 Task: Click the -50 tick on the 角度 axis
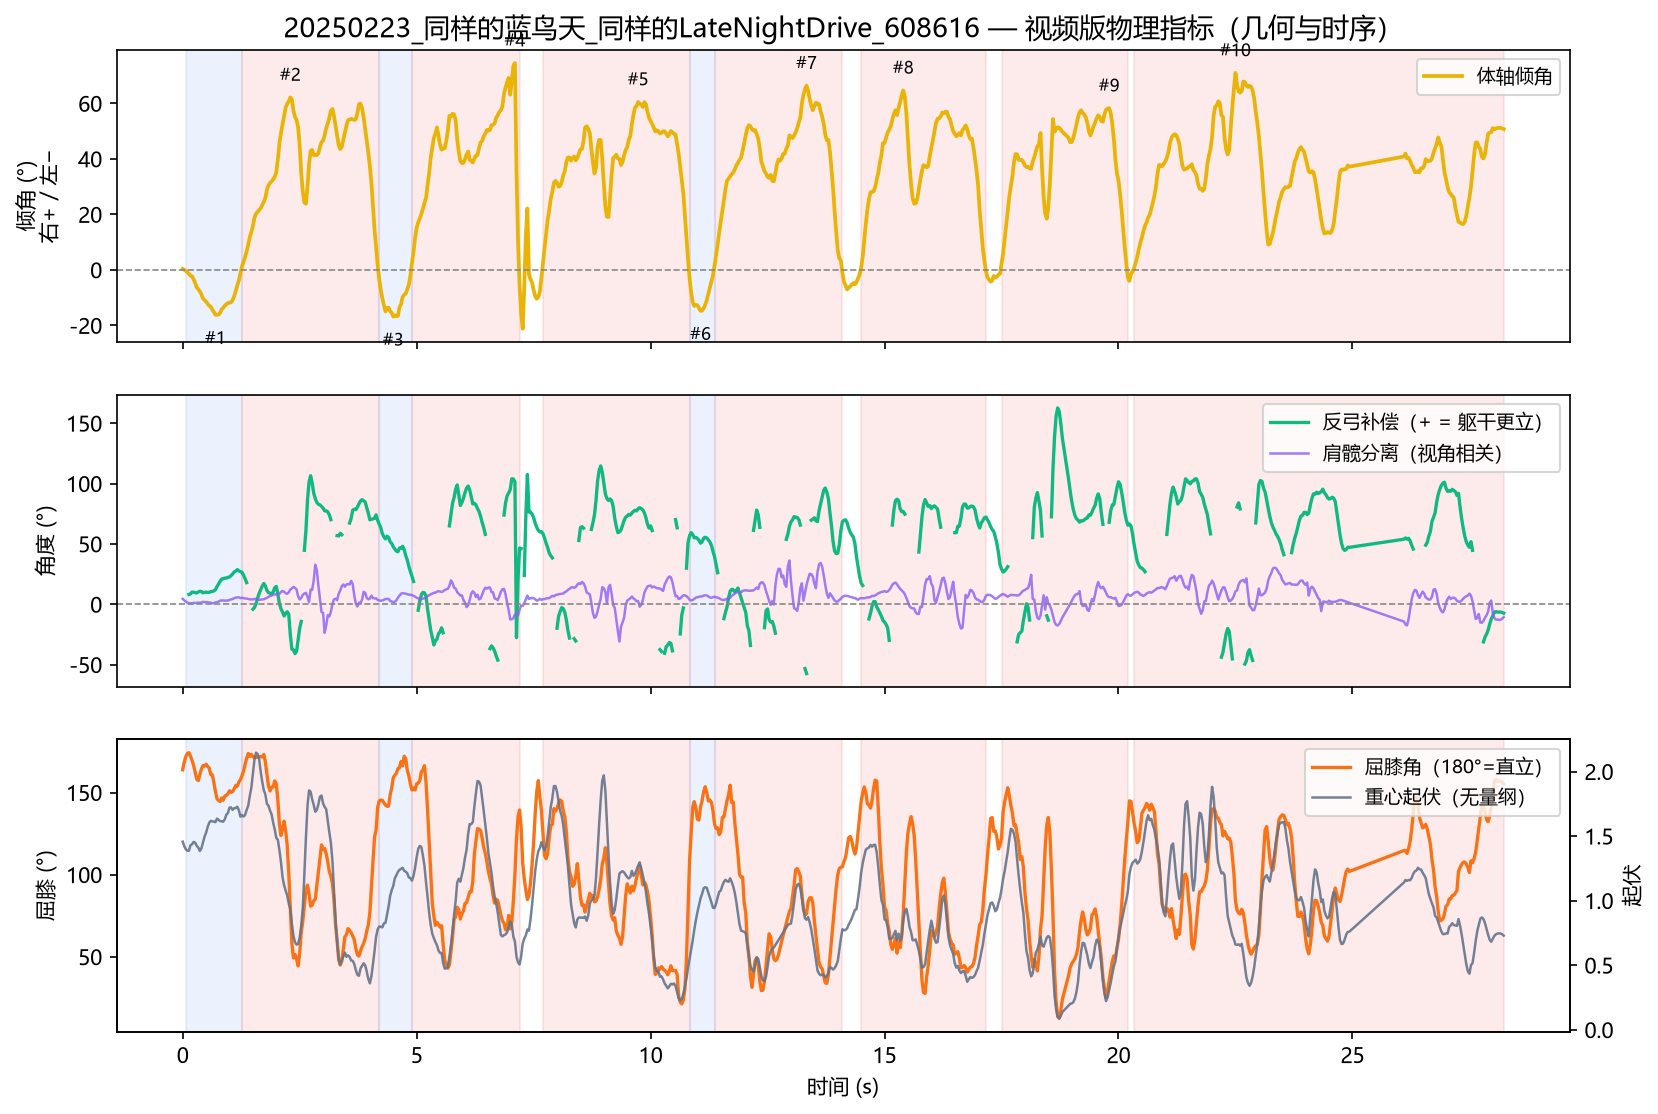(86, 665)
